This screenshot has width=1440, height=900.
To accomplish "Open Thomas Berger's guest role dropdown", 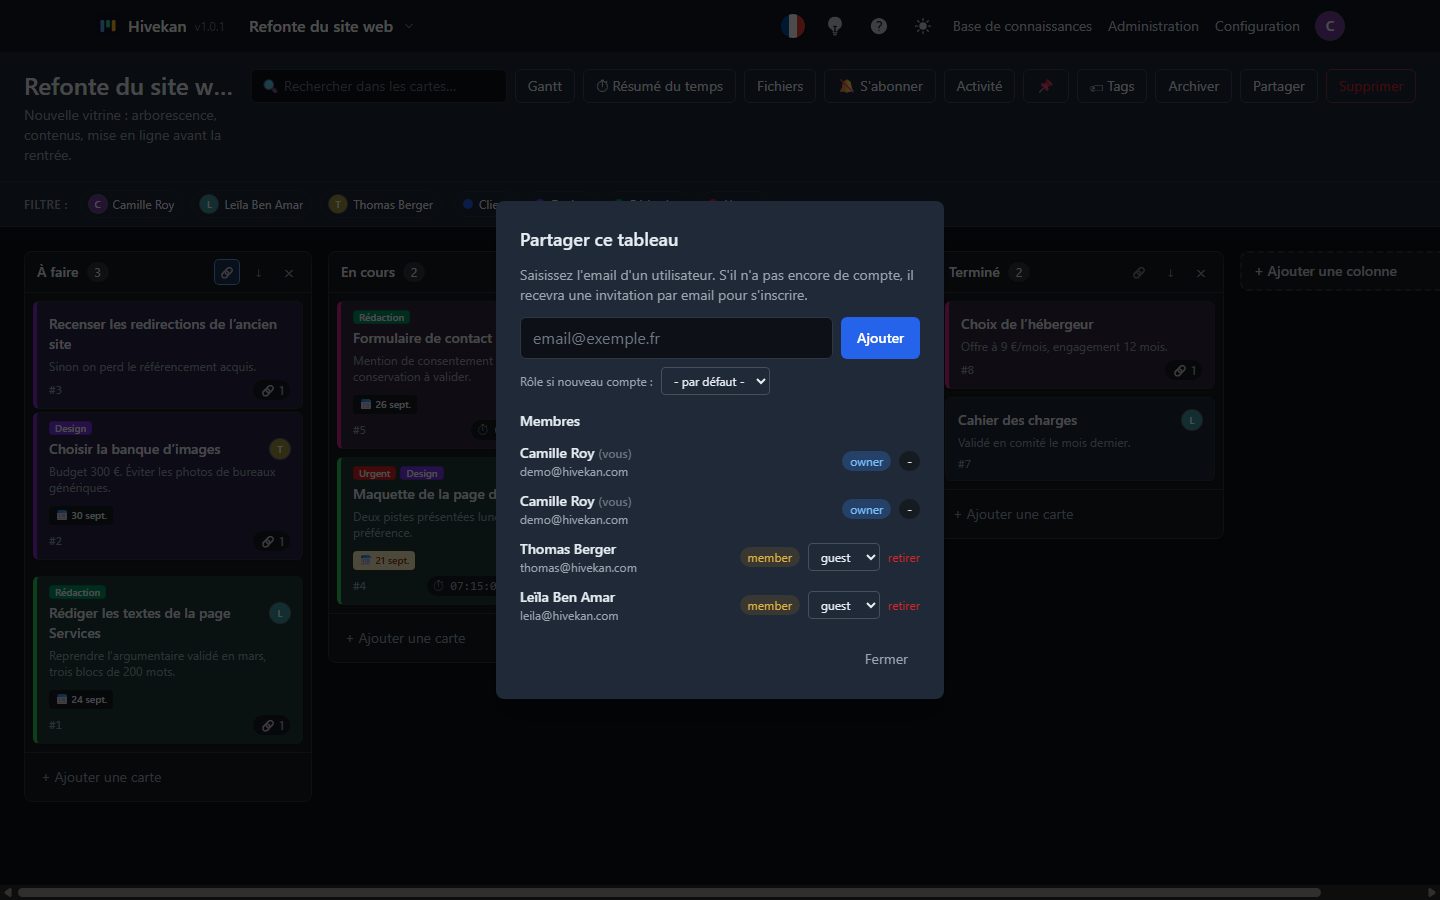I will [x=843, y=557].
